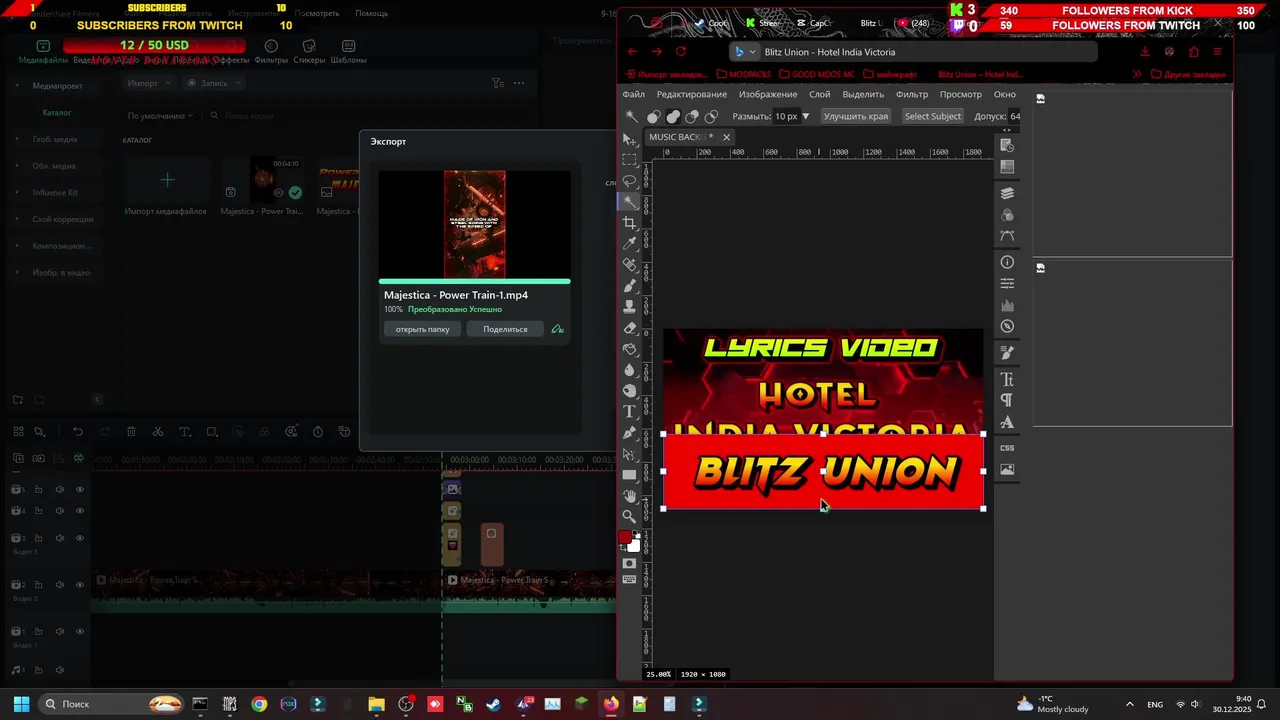Hide video track 4 with its eye icon

pos(80,511)
